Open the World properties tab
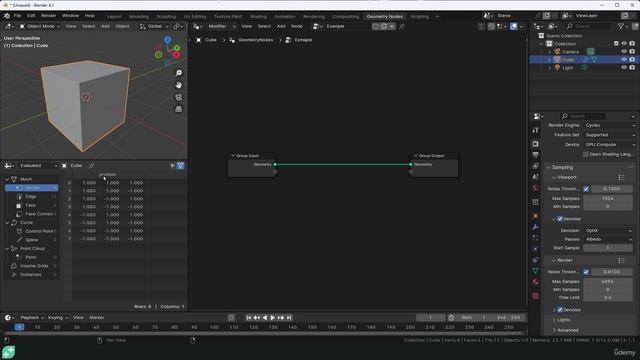 [536, 188]
